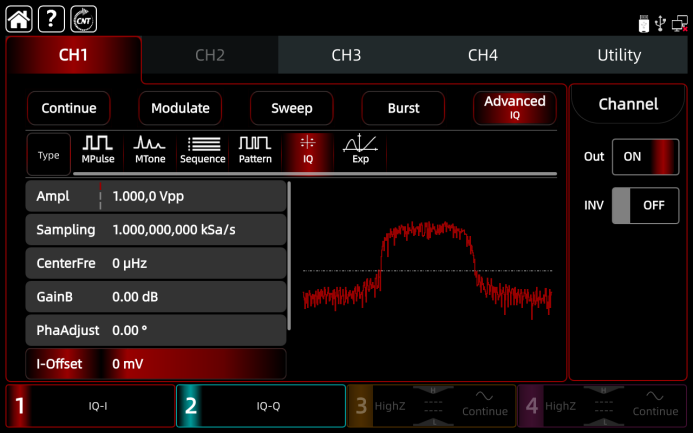Select the Exp type icon
Viewport: 693px width, 433px height.
(x=360, y=150)
